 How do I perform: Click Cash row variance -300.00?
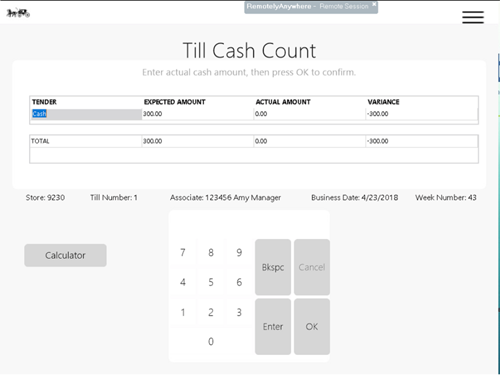point(421,114)
